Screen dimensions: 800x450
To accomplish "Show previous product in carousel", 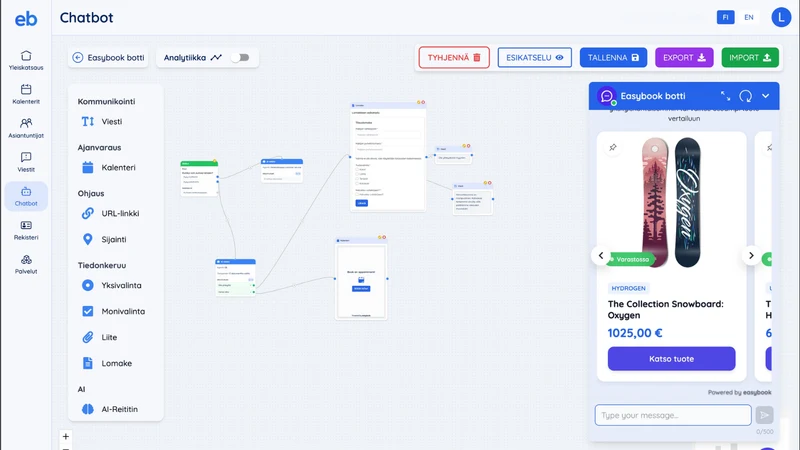I will 601,256.
